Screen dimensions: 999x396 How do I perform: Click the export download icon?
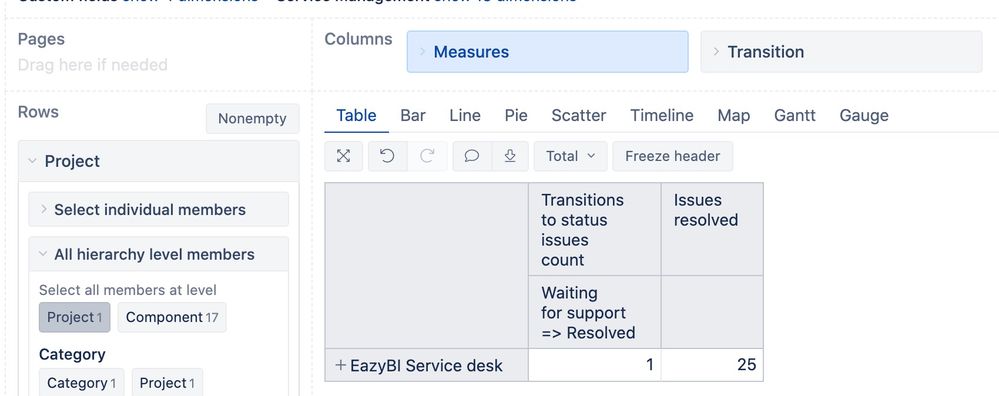[x=510, y=156]
